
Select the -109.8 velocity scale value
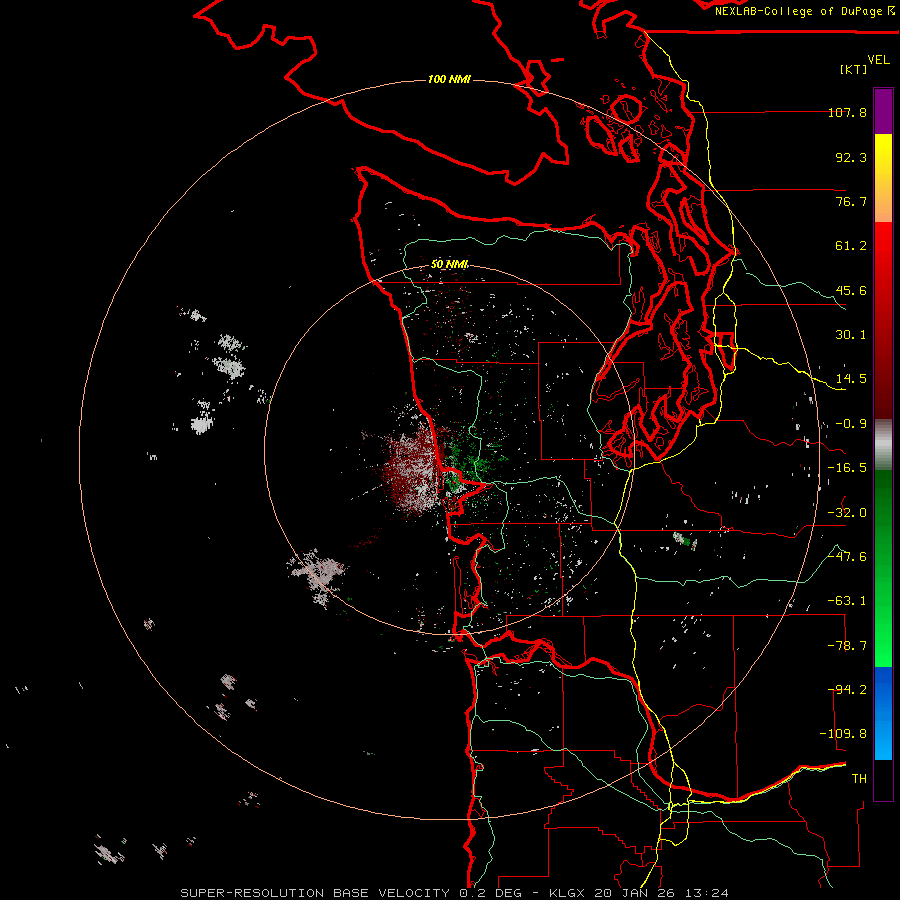pos(843,734)
